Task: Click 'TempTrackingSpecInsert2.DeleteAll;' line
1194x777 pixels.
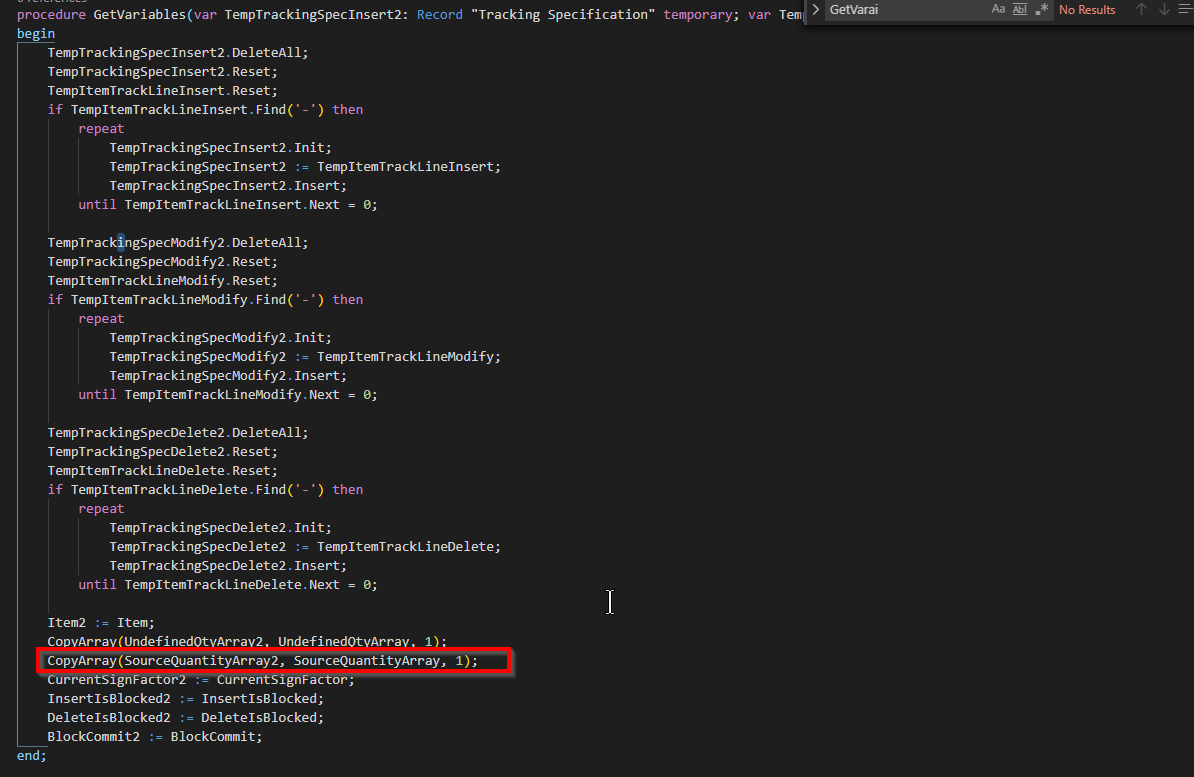Action: click(177, 53)
